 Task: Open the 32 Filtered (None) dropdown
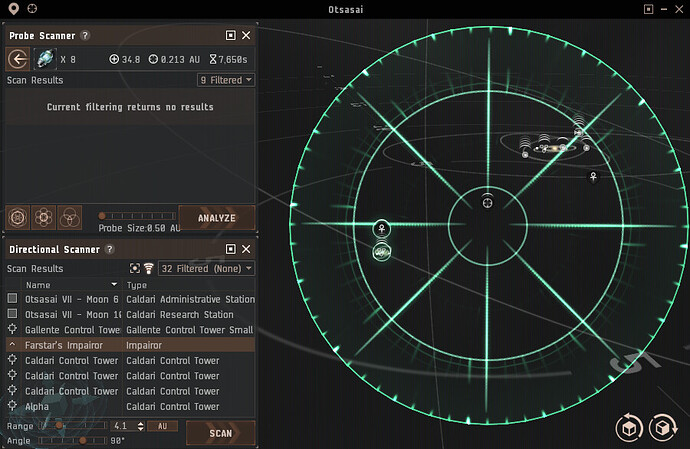[206, 269]
